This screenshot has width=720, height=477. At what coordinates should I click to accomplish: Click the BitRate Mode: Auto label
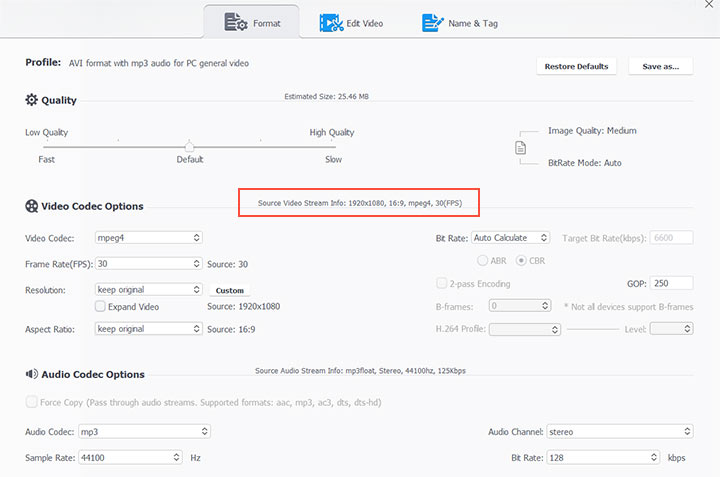pos(585,163)
